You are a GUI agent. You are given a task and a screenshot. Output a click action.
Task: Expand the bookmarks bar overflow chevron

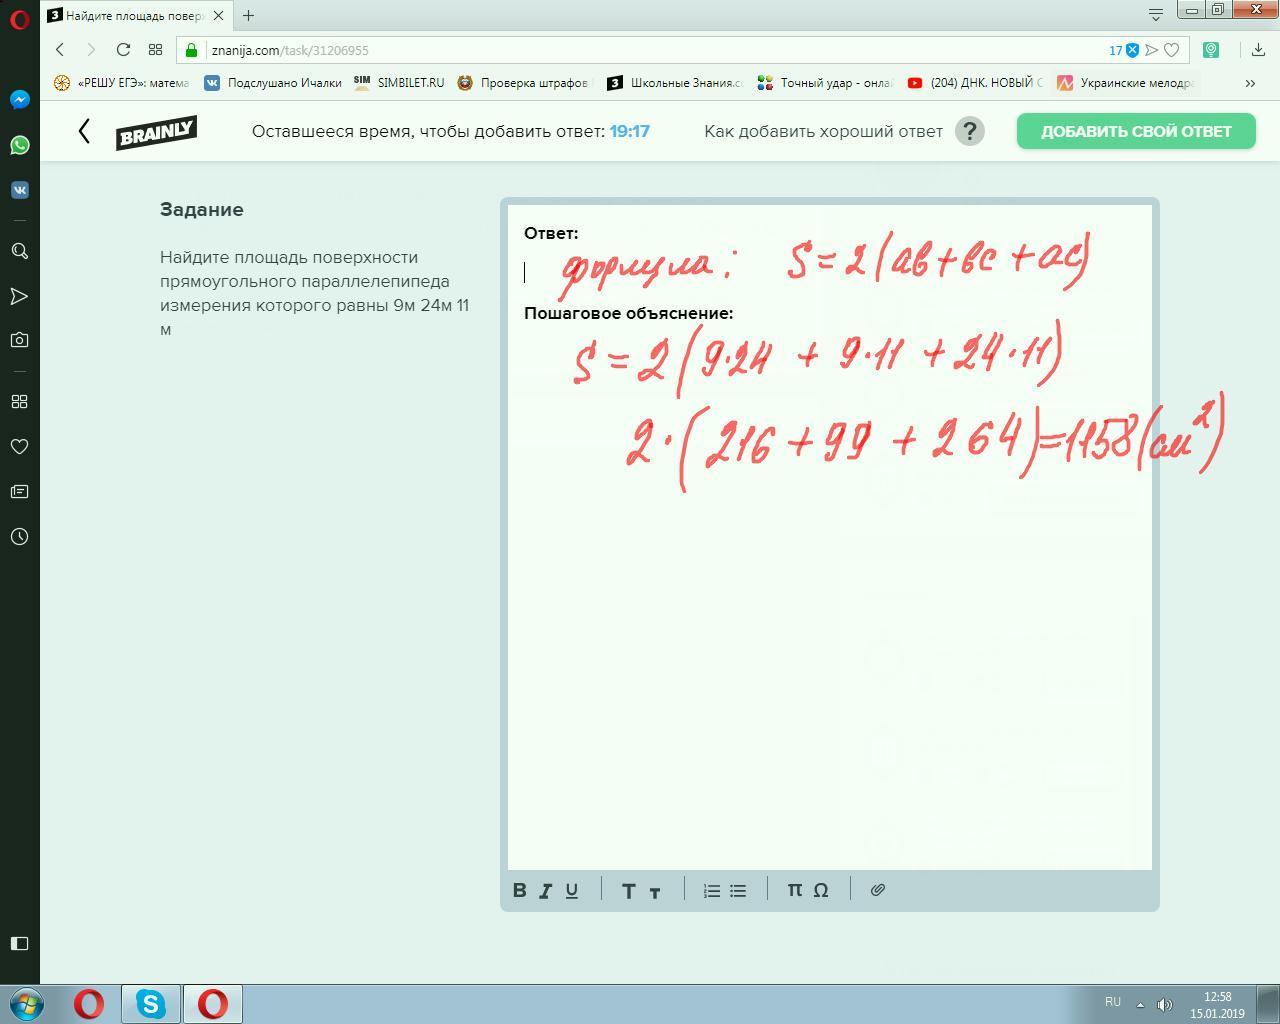[1250, 83]
